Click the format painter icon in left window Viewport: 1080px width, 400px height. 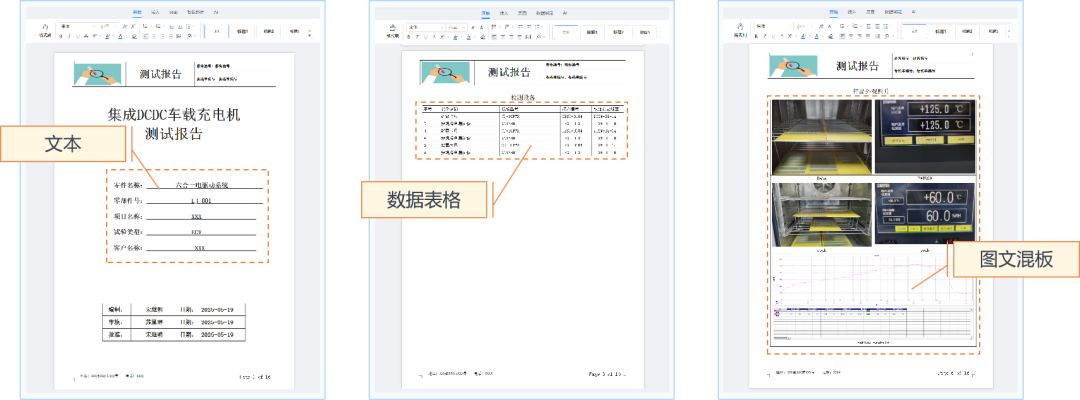(x=44, y=29)
